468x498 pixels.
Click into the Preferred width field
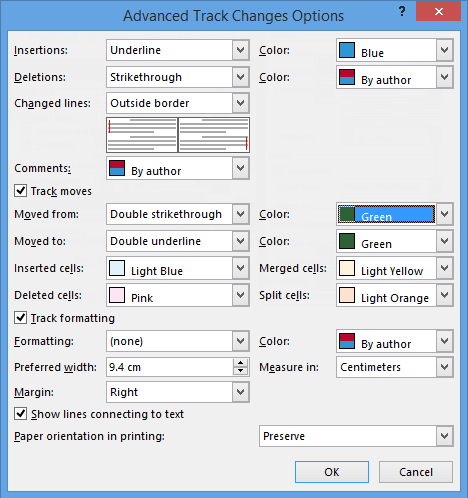coord(170,367)
